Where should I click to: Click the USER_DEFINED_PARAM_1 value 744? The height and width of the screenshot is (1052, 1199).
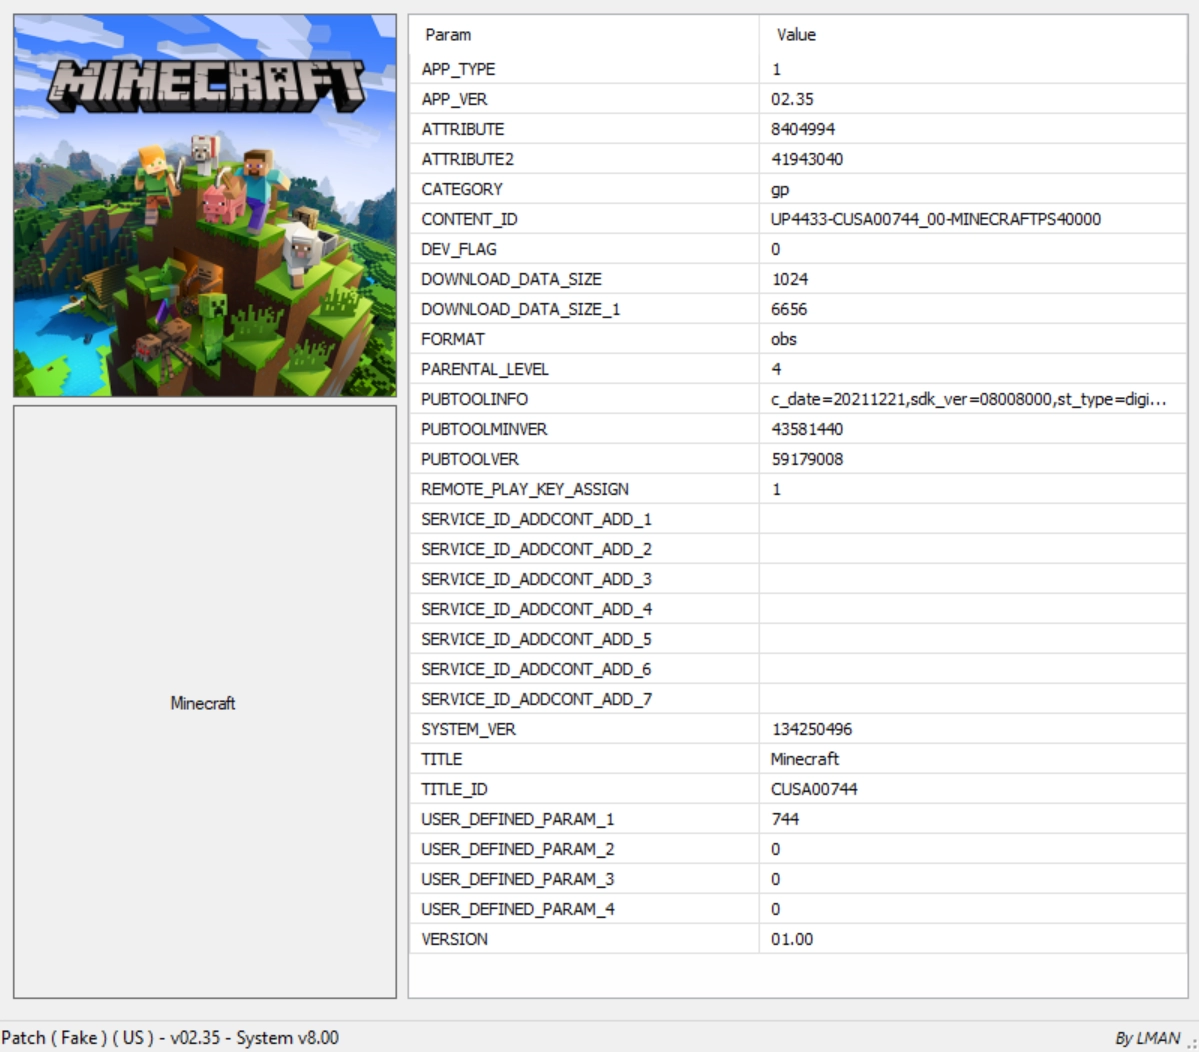(x=785, y=819)
